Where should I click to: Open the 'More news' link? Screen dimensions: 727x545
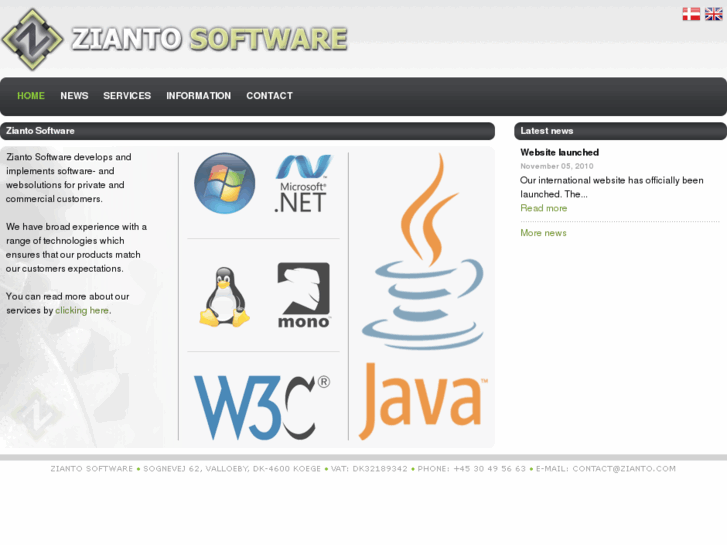pyautogui.click(x=543, y=233)
